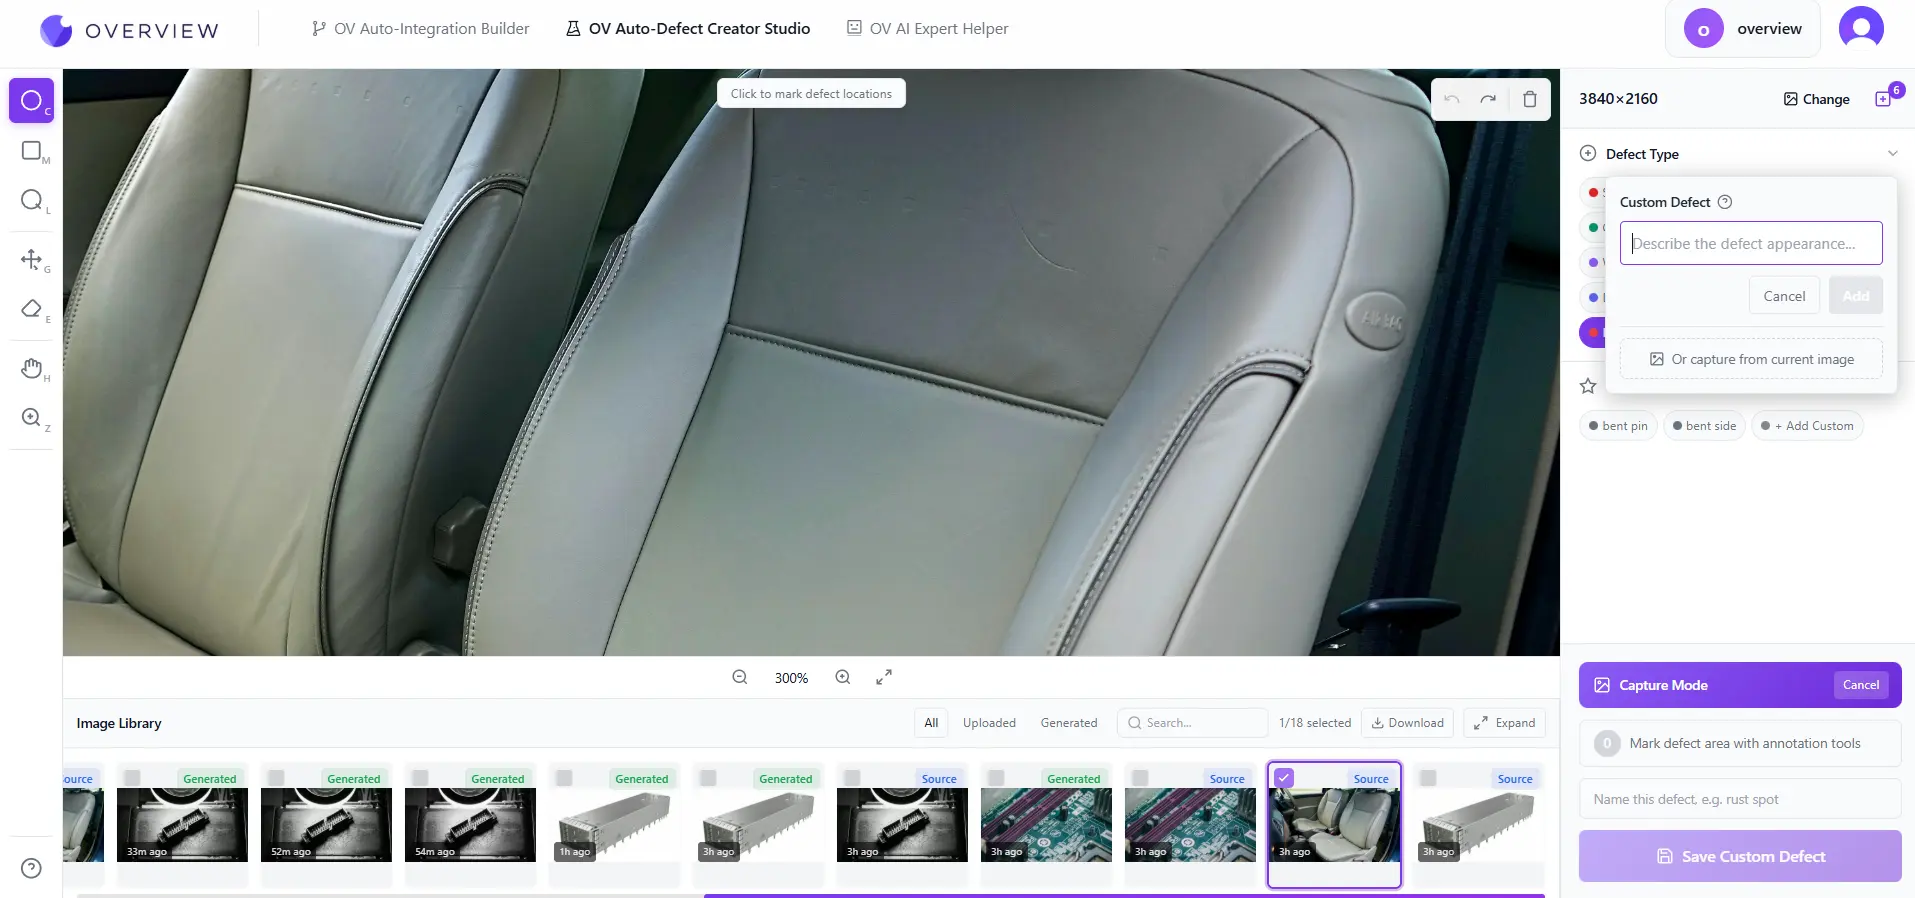Pick the eraser tool in the left toolbar
The image size is (1915, 898).
tap(31, 309)
